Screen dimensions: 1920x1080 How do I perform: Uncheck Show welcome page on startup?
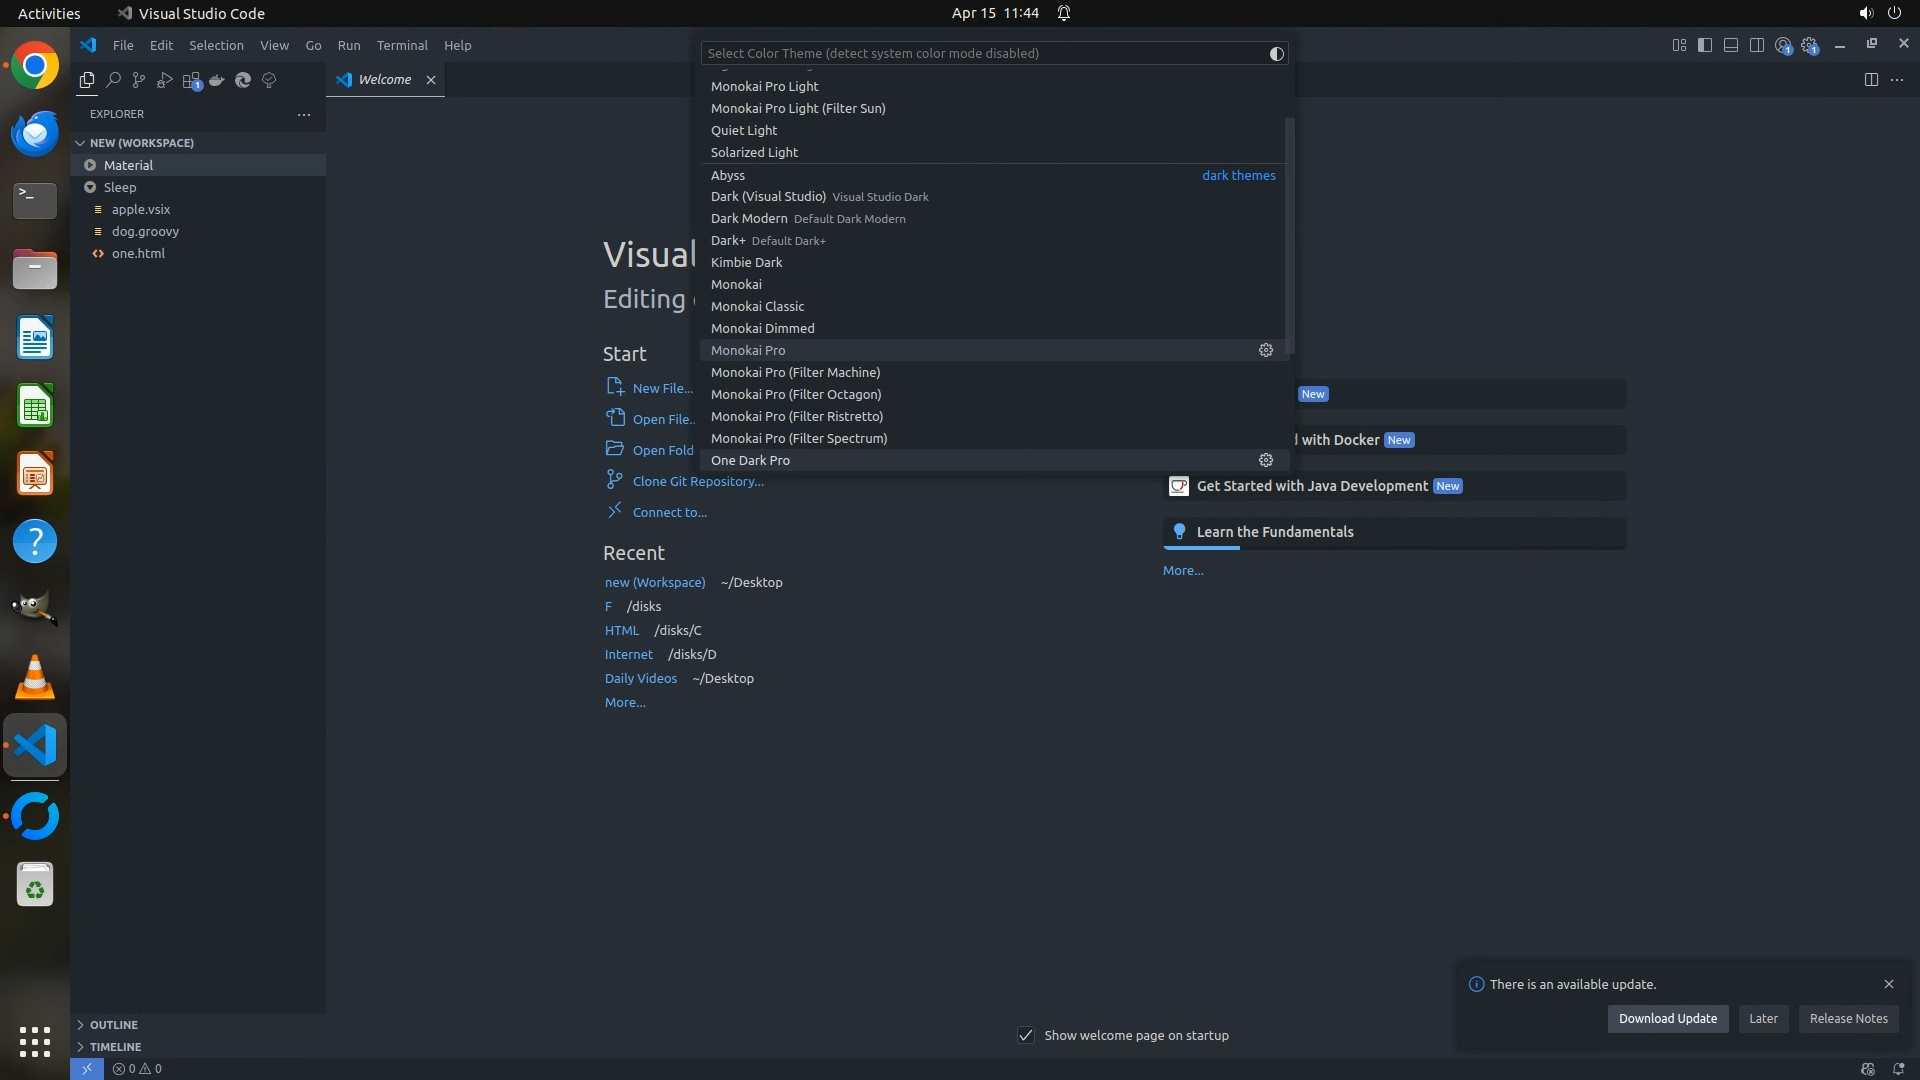tap(1026, 1035)
